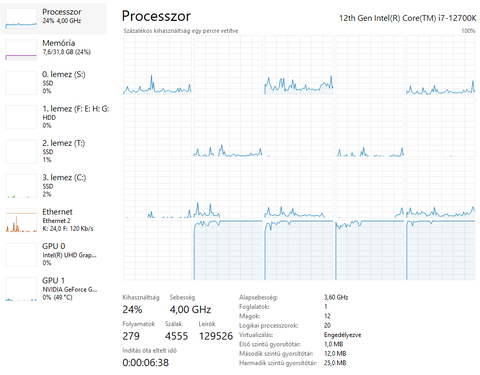Screen dimensions: 480x375
Task: Click the i7-12700K processor name text
Action: pyautogui.click(x=407, y=18)
